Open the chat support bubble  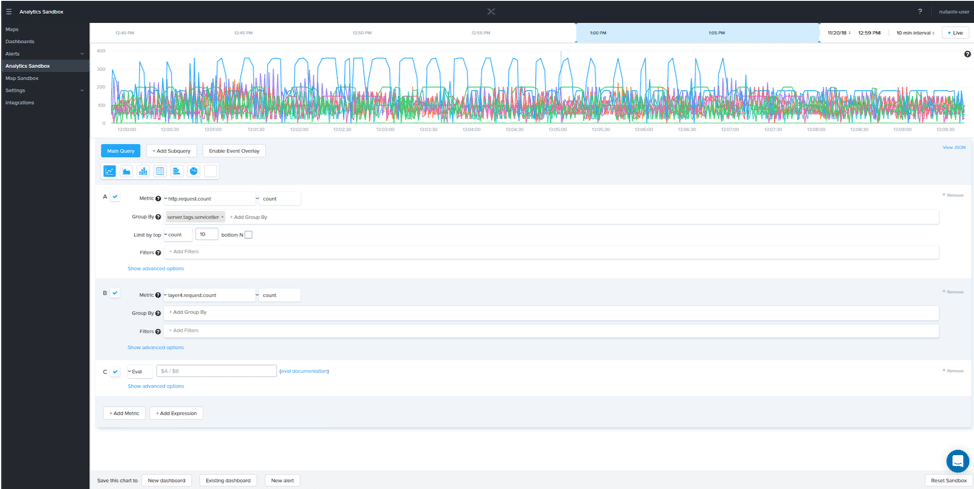pos(957,461)
